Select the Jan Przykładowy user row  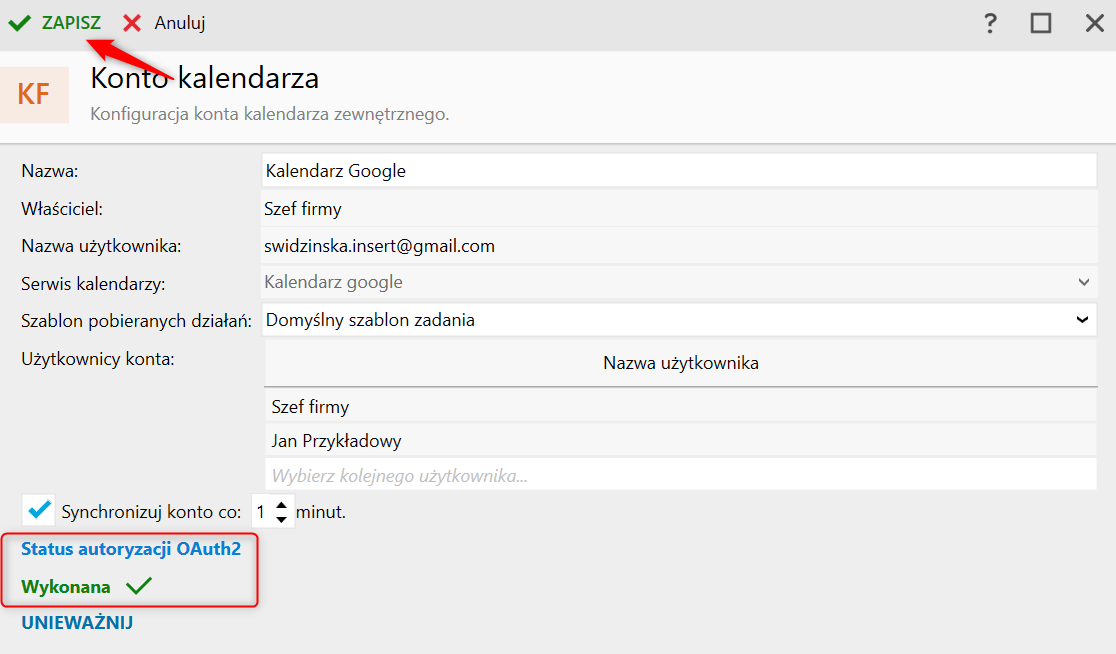coord(680,440)
